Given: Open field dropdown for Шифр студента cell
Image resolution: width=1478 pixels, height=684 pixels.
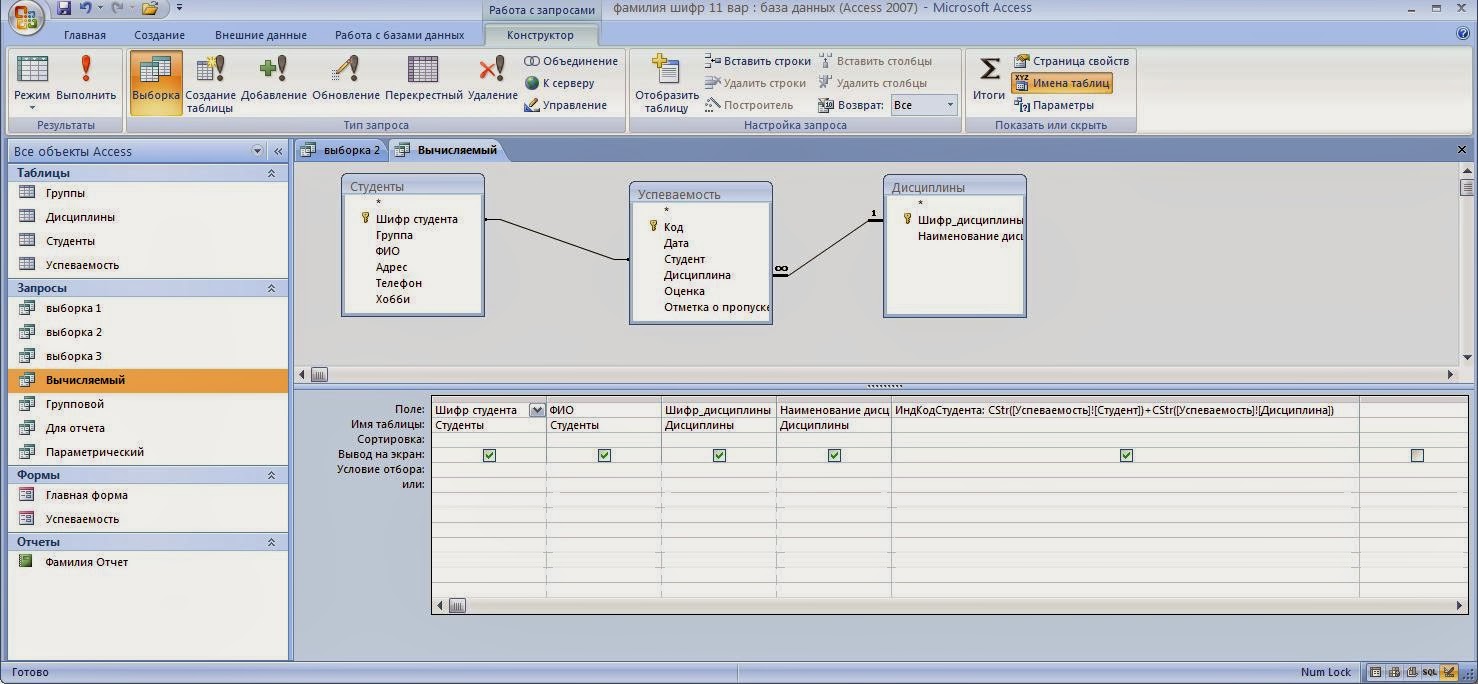Looking at the screenshot, I should pos(537,410).
